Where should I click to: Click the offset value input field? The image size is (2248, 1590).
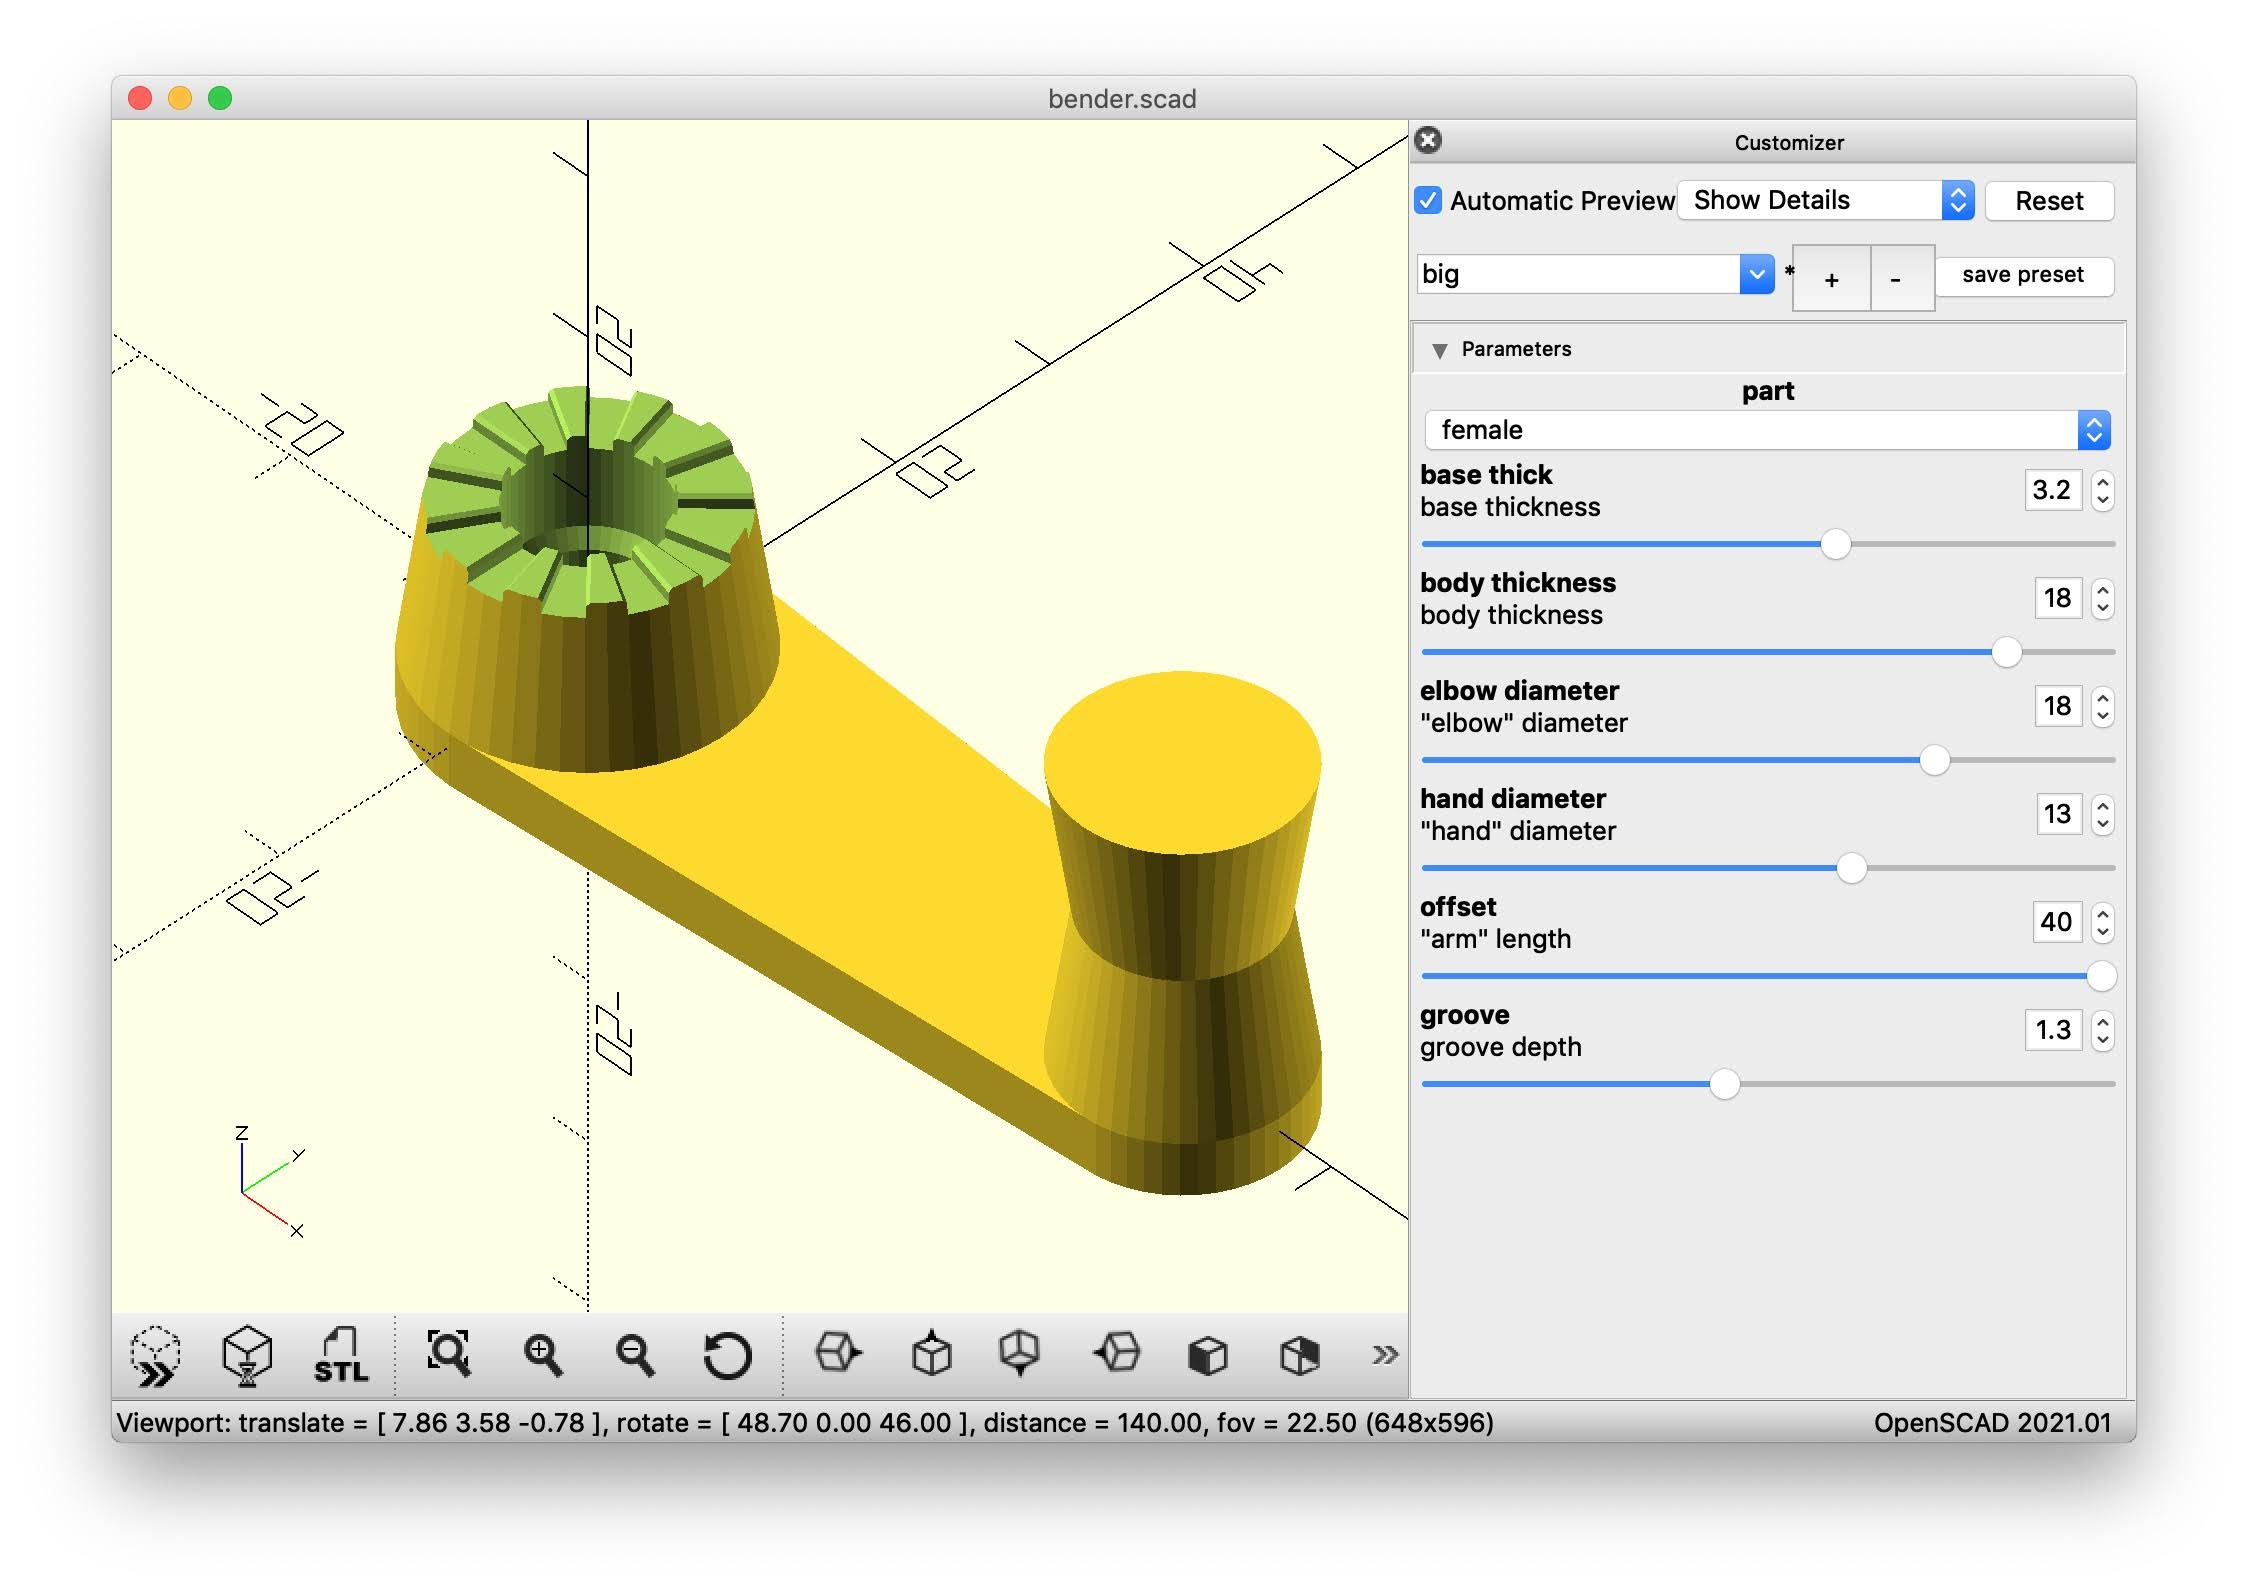coord(2056,922)
